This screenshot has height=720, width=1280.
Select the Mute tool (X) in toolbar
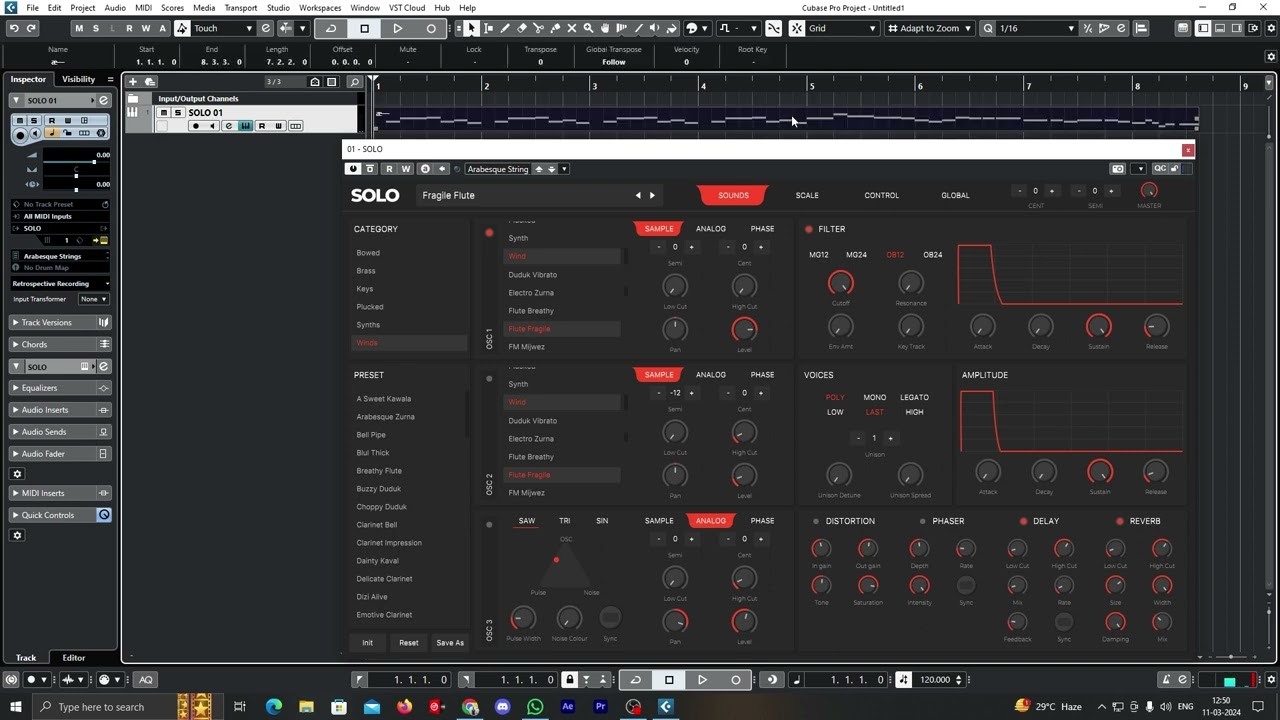coord(572,28)
